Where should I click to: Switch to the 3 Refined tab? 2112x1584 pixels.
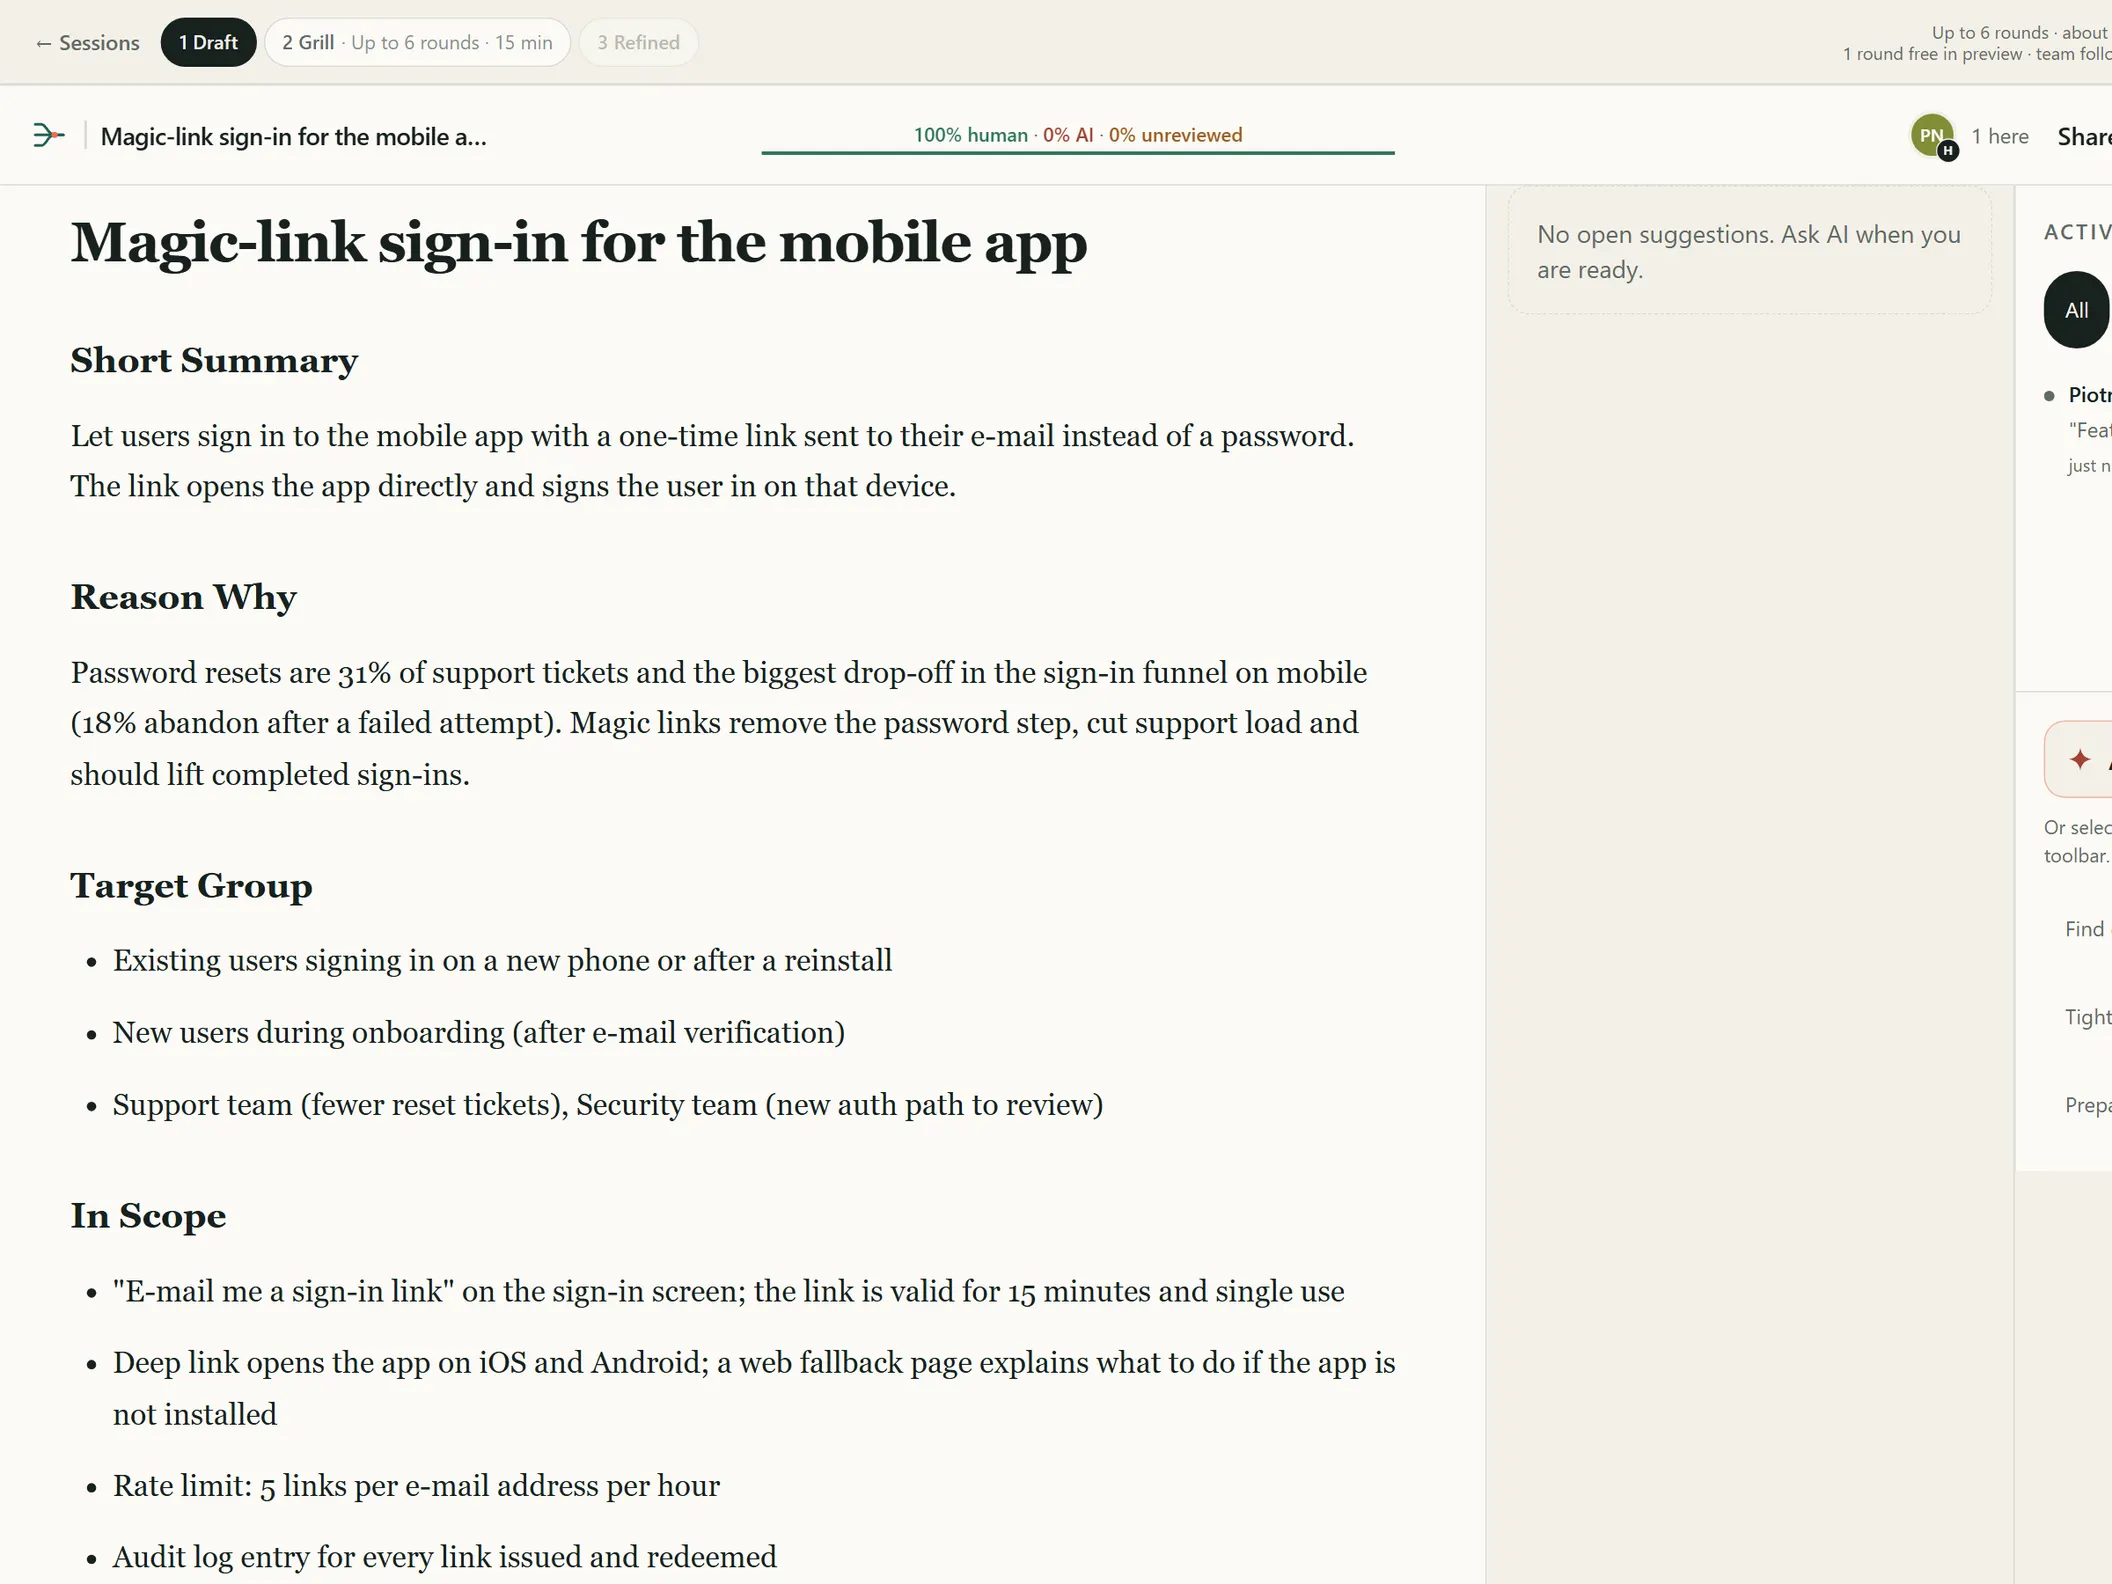(x=638, y=43)
